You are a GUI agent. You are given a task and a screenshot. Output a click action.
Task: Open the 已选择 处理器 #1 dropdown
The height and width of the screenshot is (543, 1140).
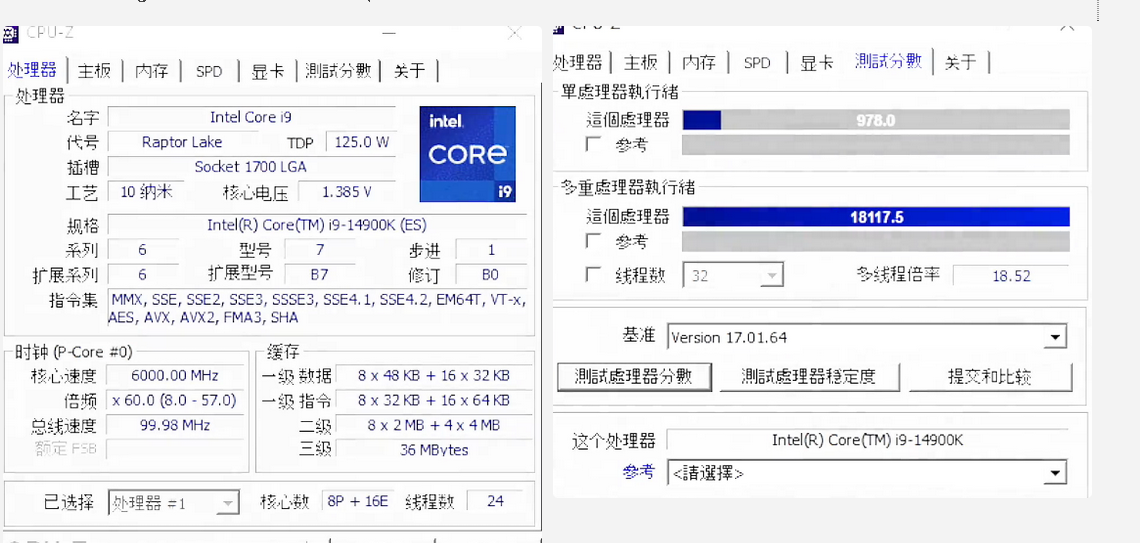pos(227,503)
